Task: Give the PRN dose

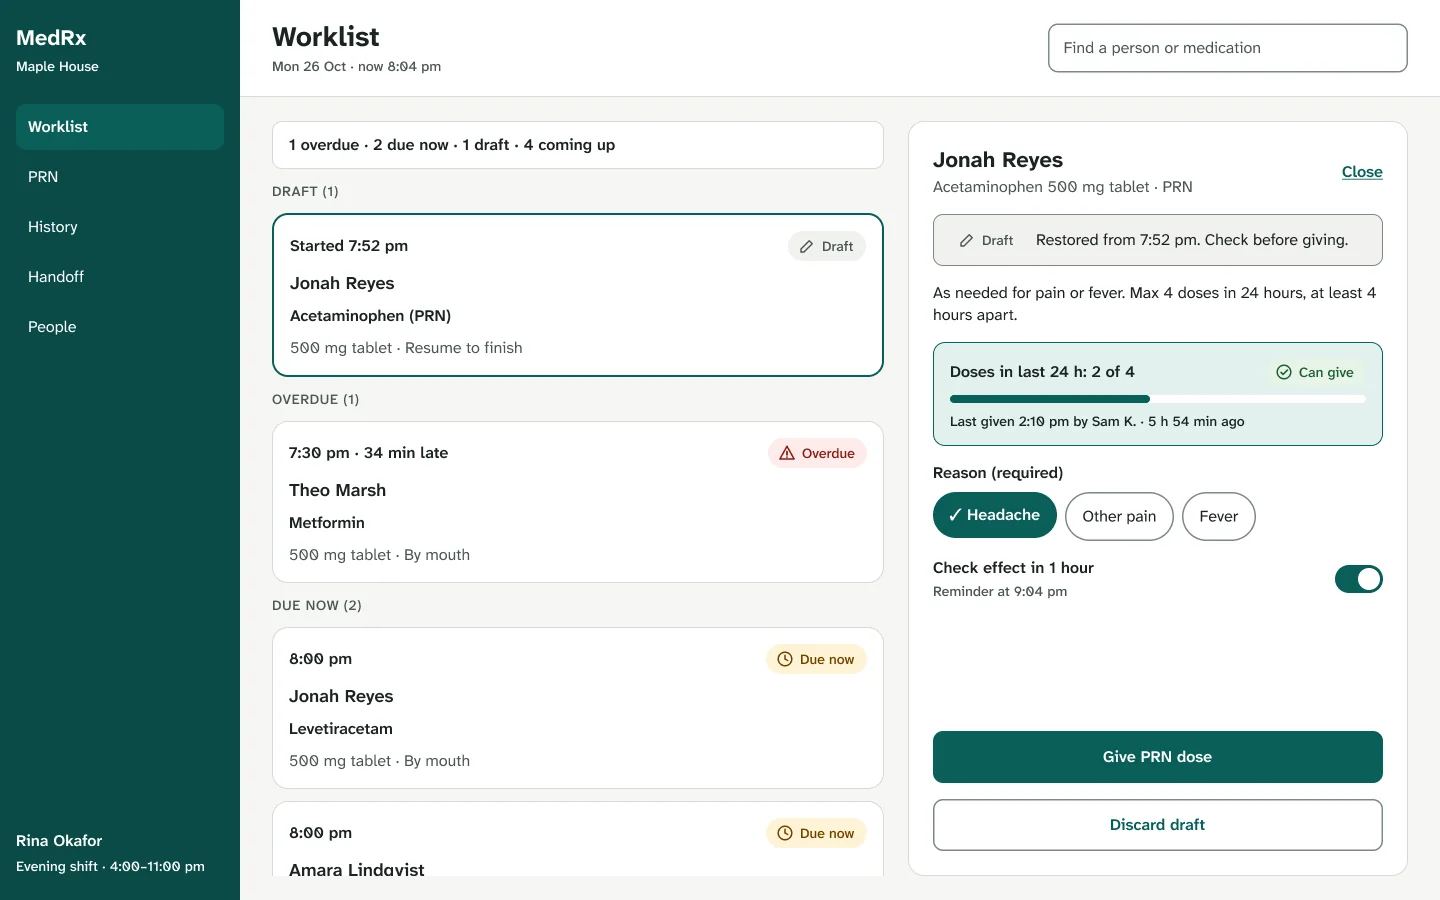Action: (x=1158, y=757)
